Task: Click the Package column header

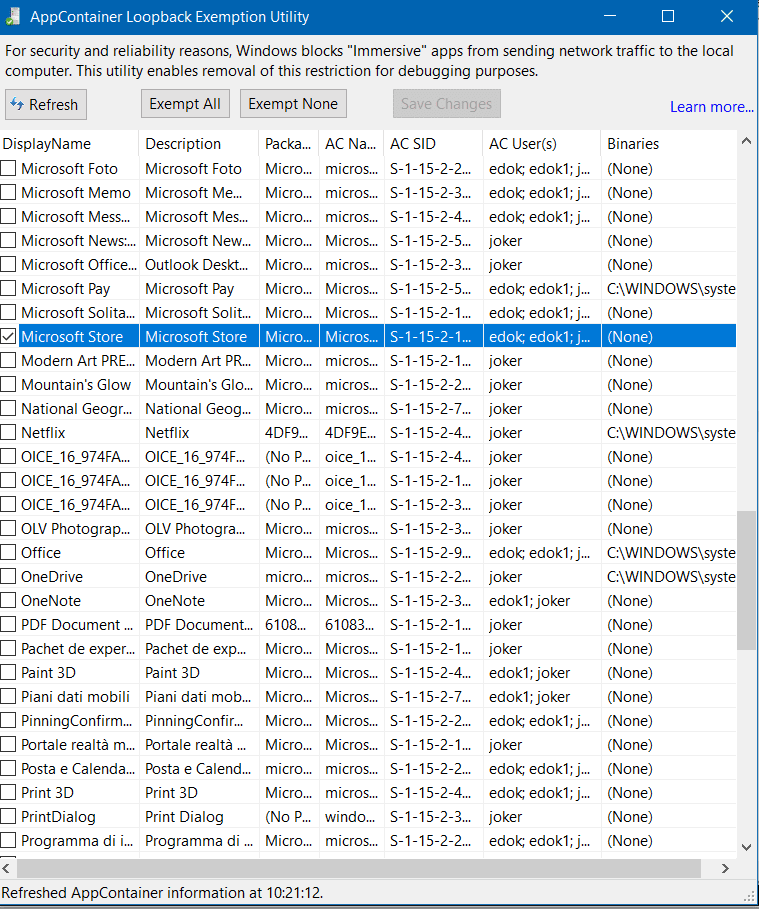Action: tap(289, 144)
